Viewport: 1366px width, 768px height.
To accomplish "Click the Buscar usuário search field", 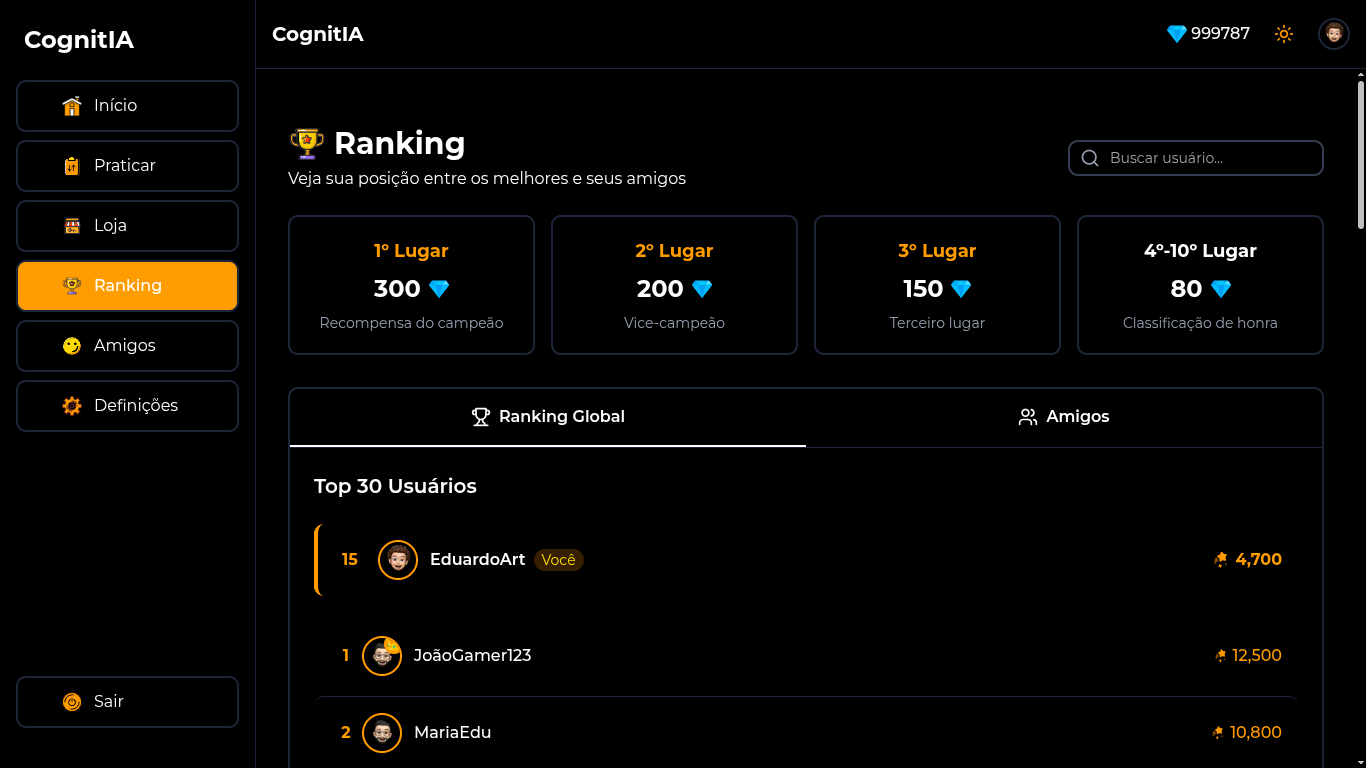I will (1195, 157).
